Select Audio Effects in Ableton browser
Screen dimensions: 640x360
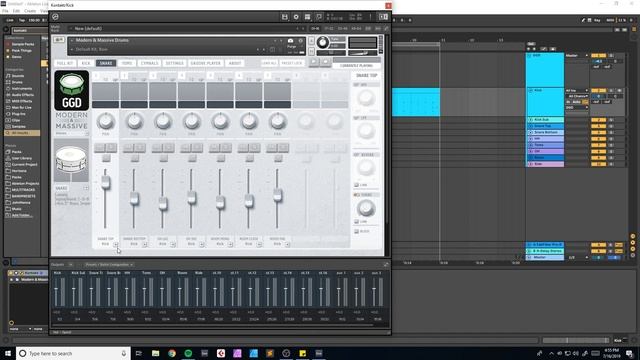pyautogui.click(x=22, y=95)
